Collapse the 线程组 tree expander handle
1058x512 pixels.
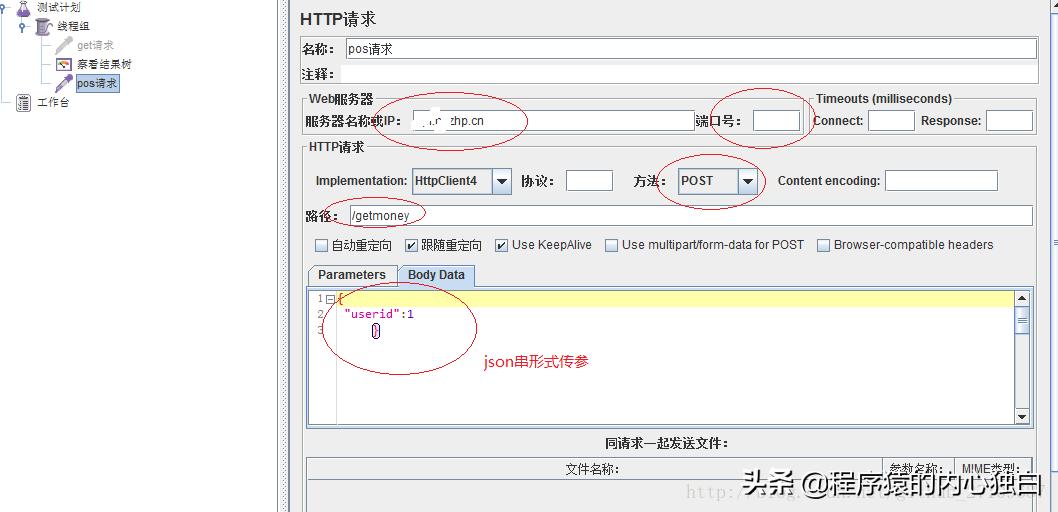22,27
